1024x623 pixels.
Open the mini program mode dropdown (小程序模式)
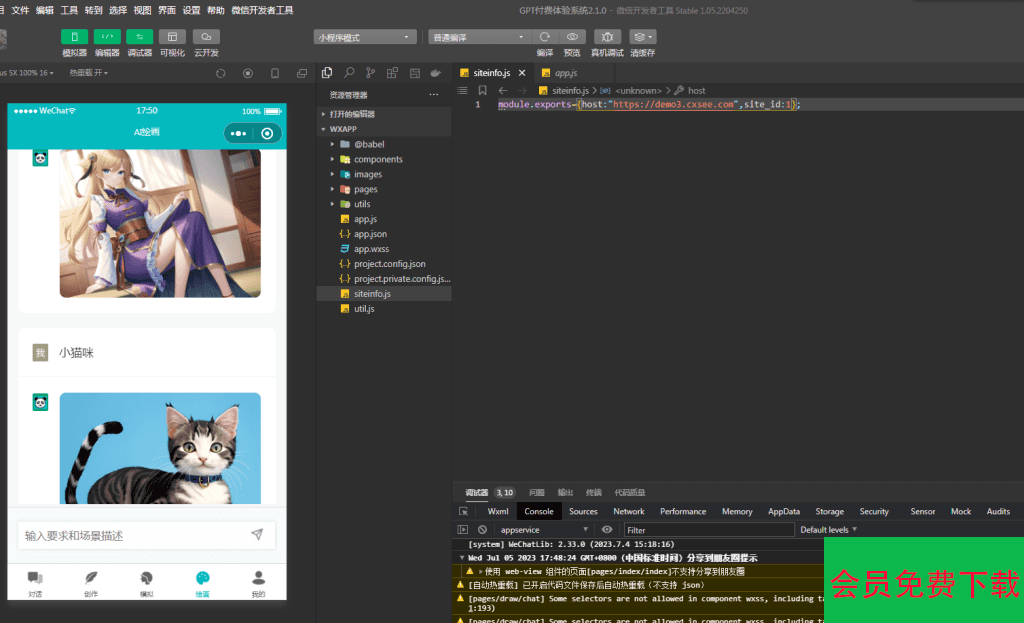[x=365, y=37]
